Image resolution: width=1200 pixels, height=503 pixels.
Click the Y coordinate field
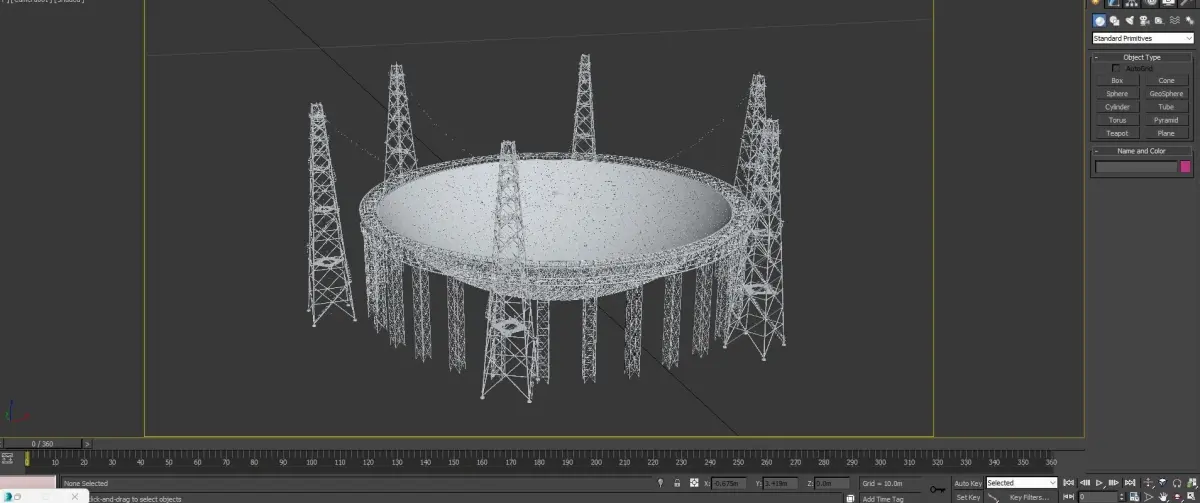[780, 483]
